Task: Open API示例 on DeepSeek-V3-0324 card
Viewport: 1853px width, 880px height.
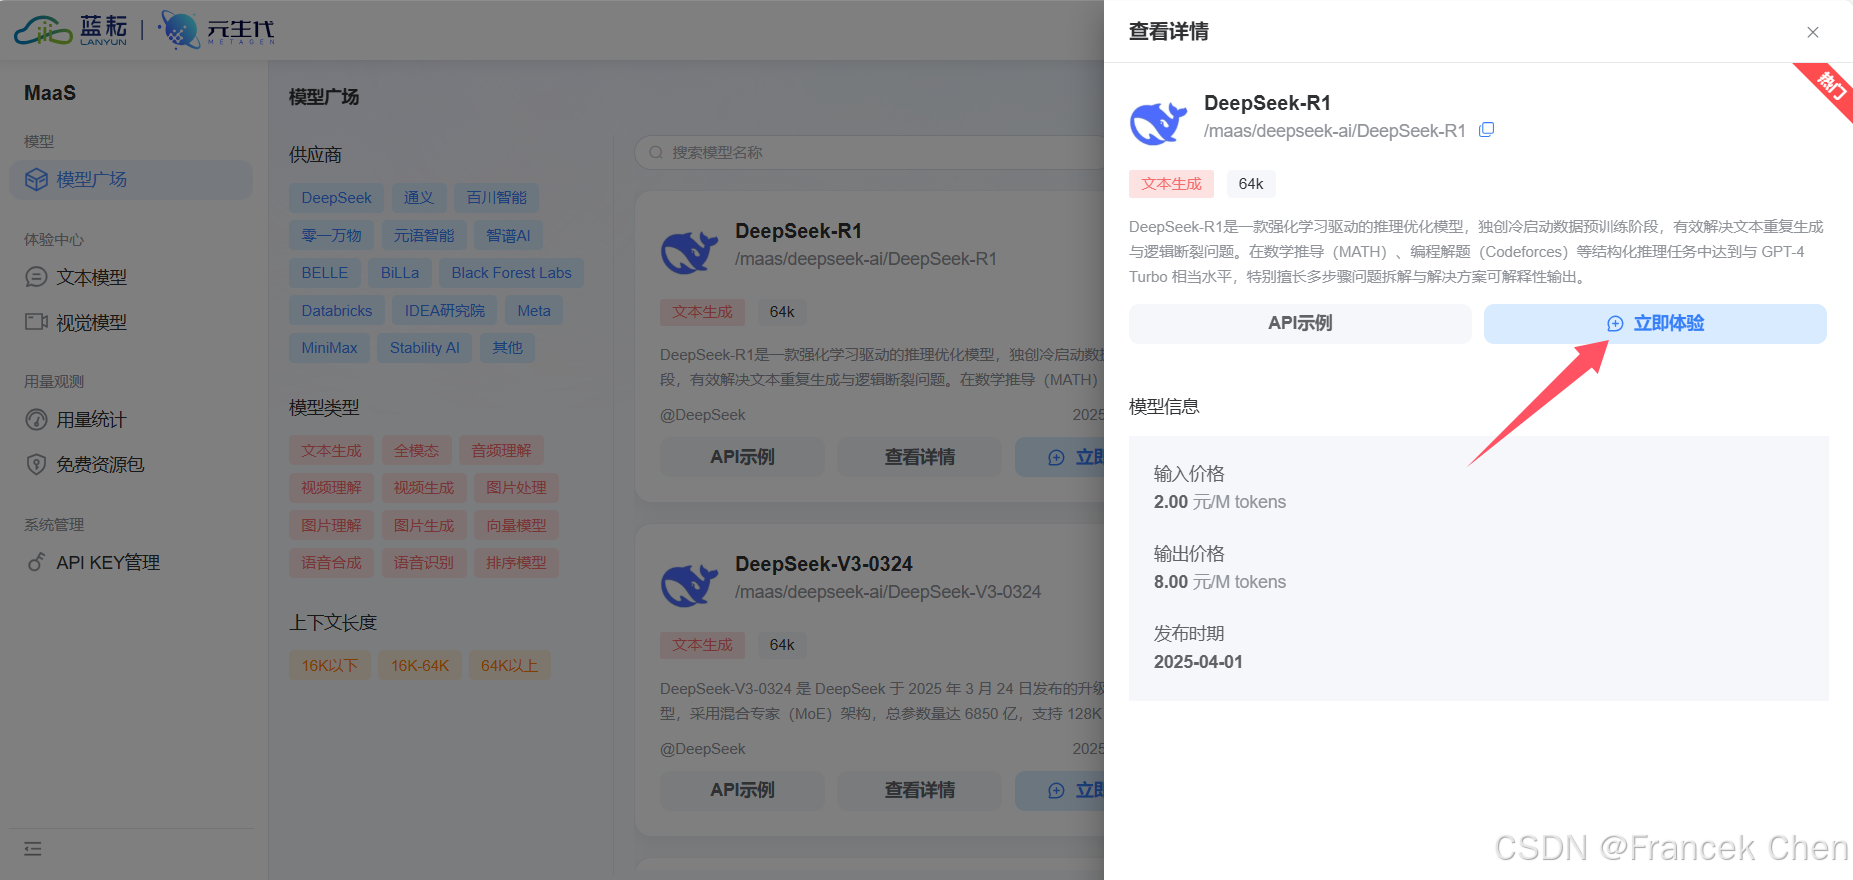Action: coord(742,790)
